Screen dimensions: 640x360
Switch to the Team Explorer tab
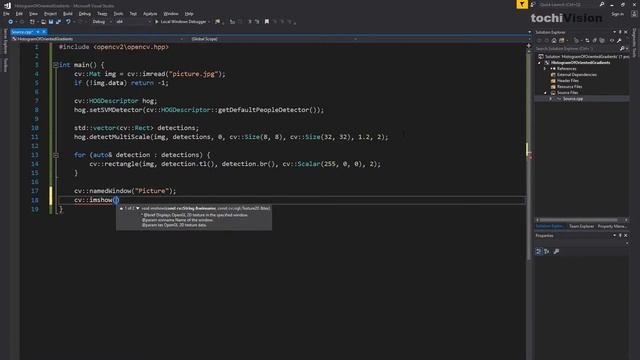tap(581, 226)
